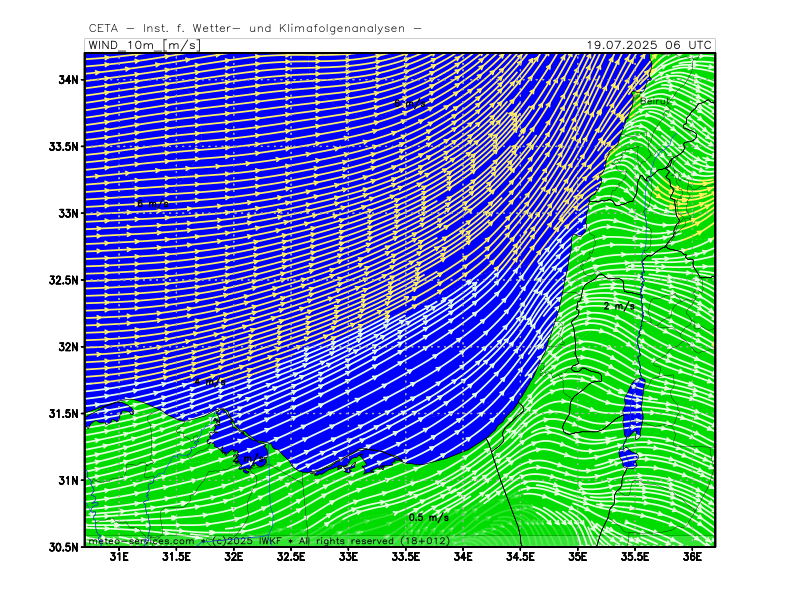Click the '34N' latitude axis label
The height and width of the screenshot is (600, 800).
(x=68, y=80)
